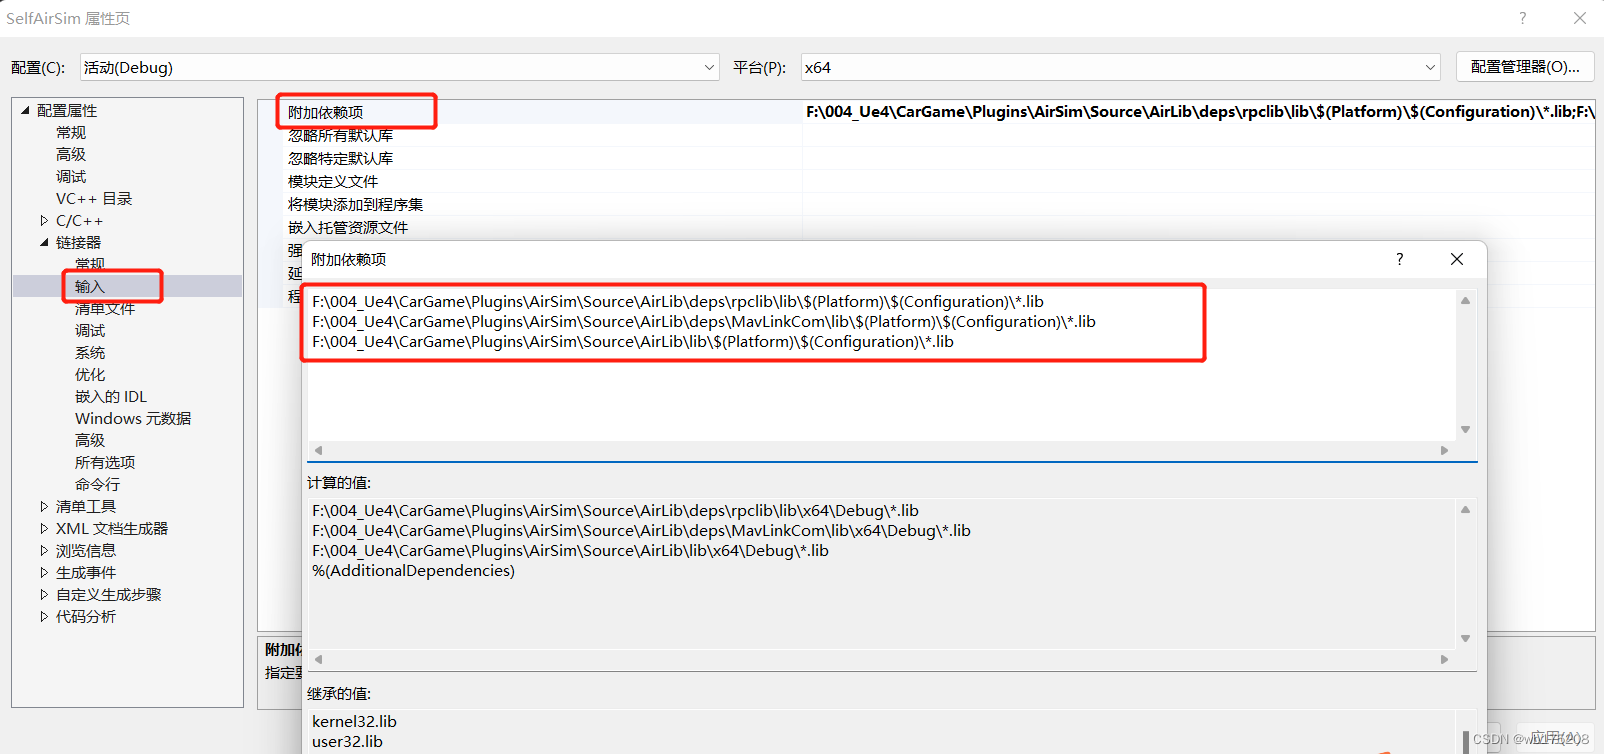Image resolution: width=1604 pixels, height=754 pixels.
Task: Close the SelfAirSim 属性页 window
Action: tap(1580, 18)
